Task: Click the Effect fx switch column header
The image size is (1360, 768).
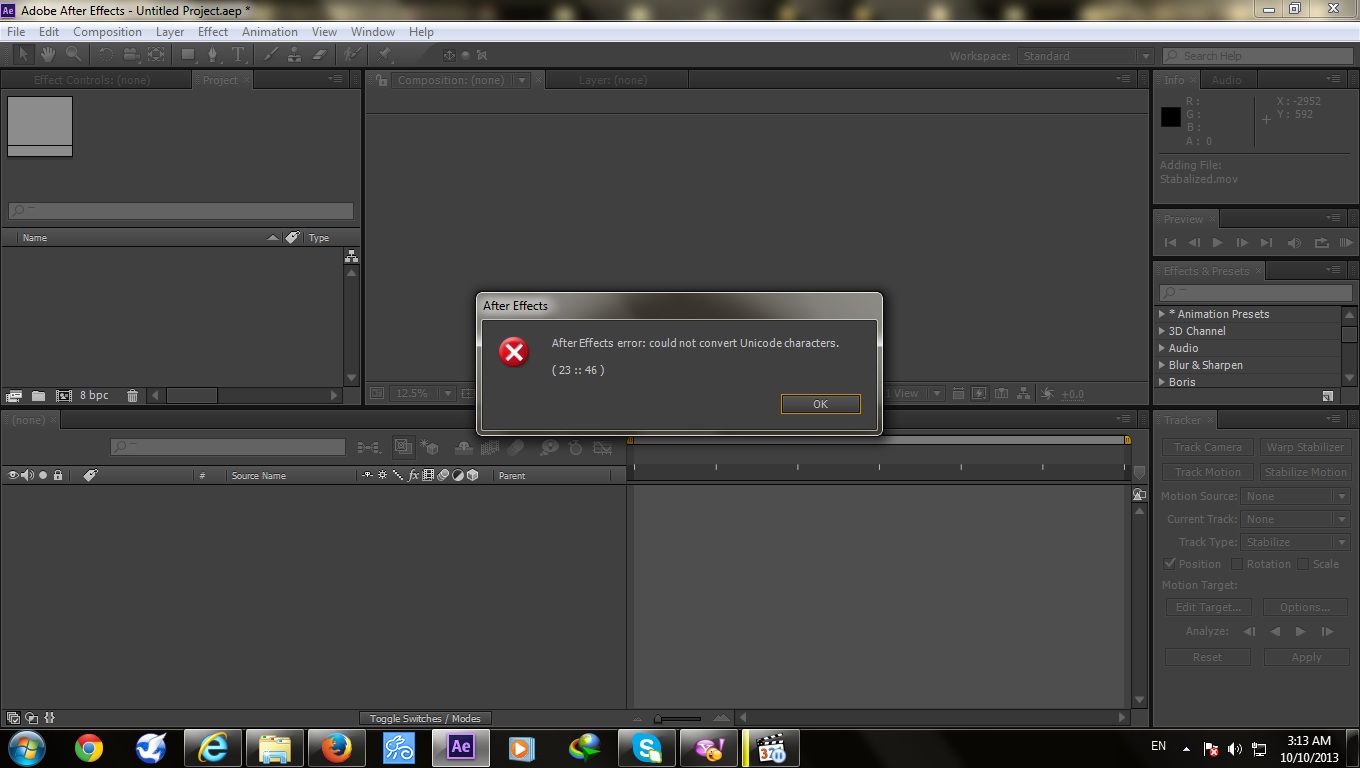Action: [413, 476]
